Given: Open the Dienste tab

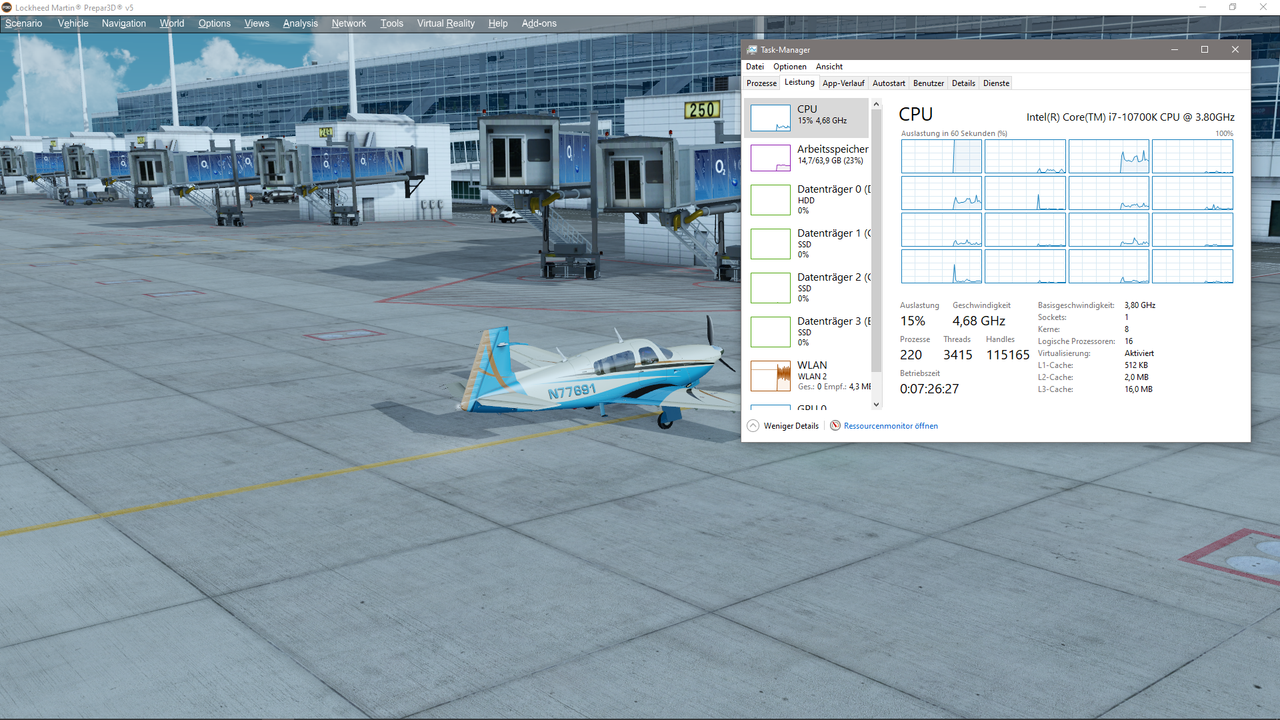Looking at the screenshot, I should click(x=996, y=83).
